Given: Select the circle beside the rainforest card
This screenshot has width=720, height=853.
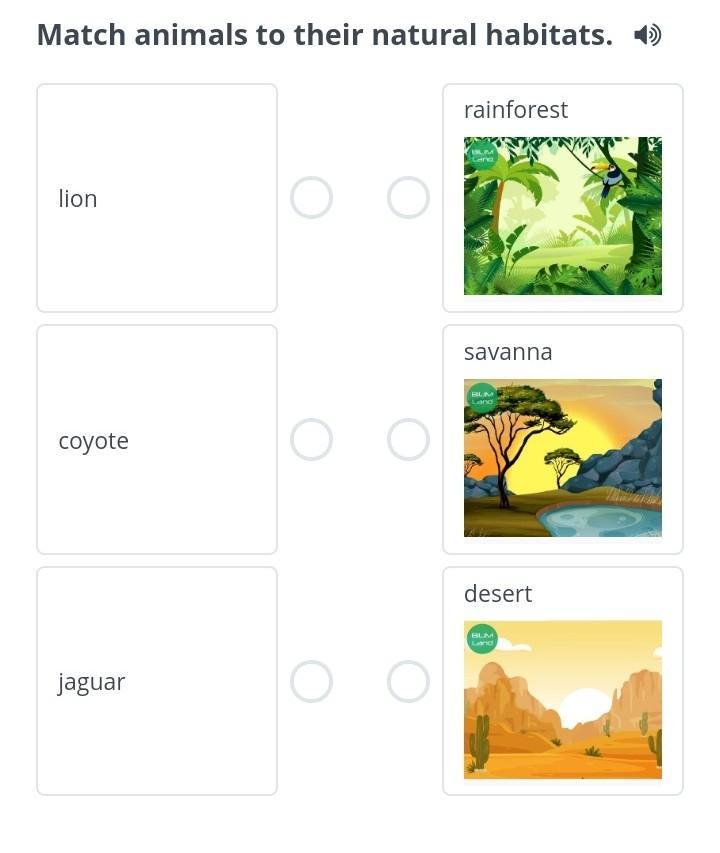Looking at the screenshot, I should 408,198.
